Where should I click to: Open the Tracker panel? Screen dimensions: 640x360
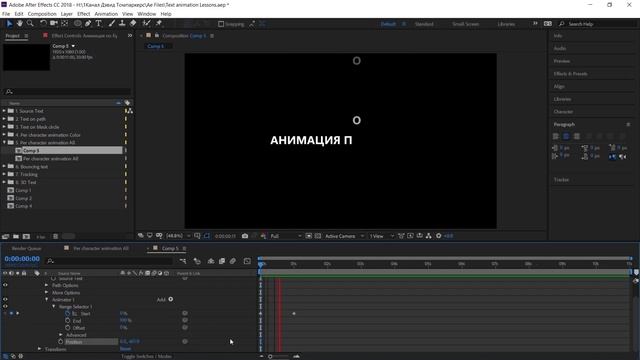tap(561, 180)
